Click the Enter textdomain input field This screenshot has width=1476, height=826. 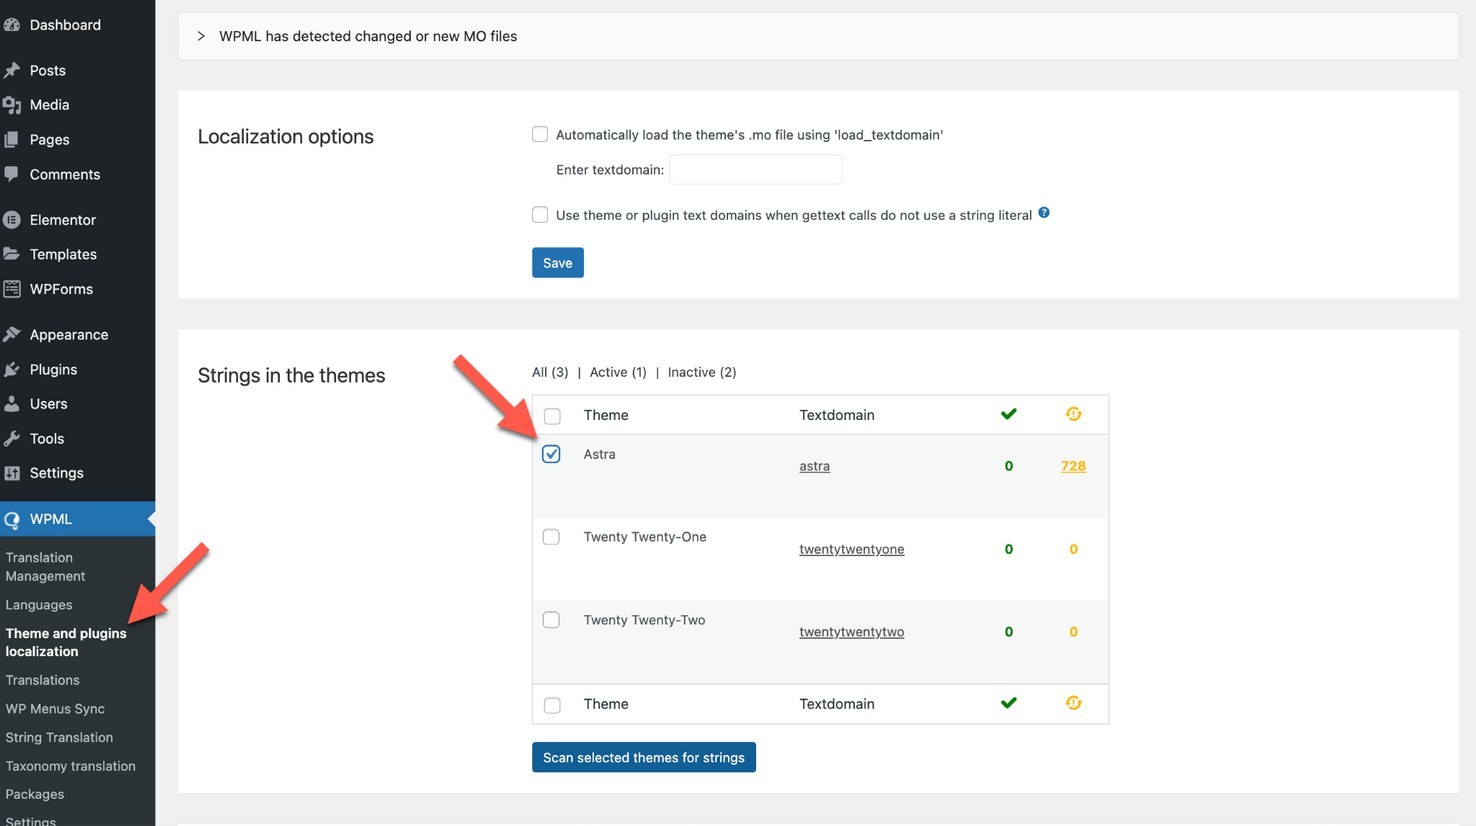coord(755,170)
